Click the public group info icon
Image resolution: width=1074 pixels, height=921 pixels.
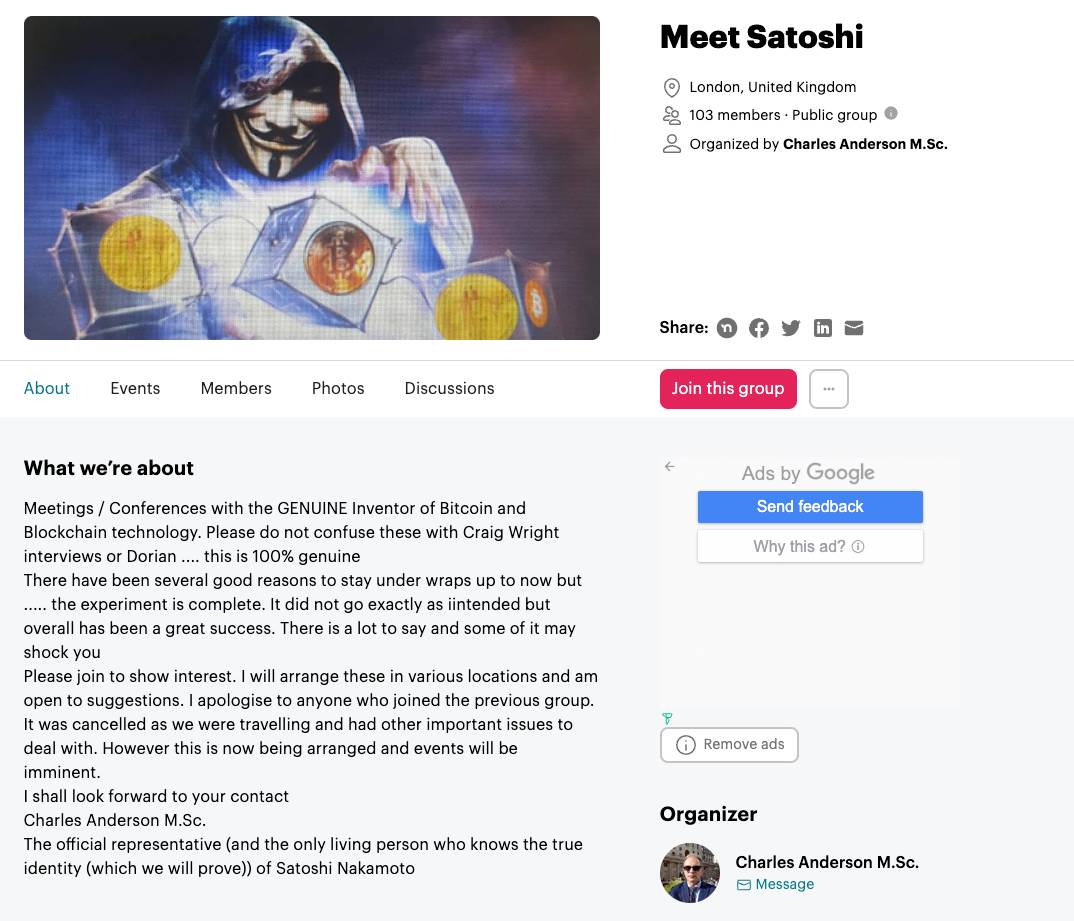coord(891,114)
